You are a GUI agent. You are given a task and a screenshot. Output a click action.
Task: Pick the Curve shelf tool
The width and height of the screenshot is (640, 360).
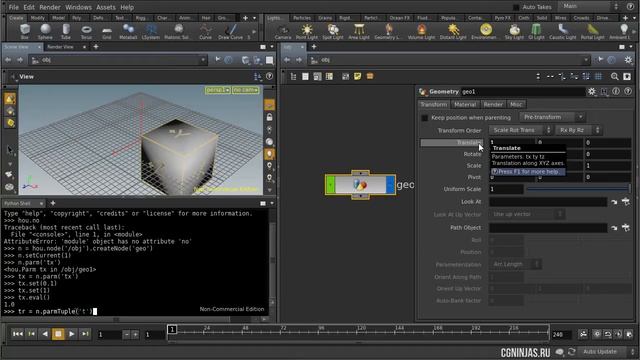205,31
